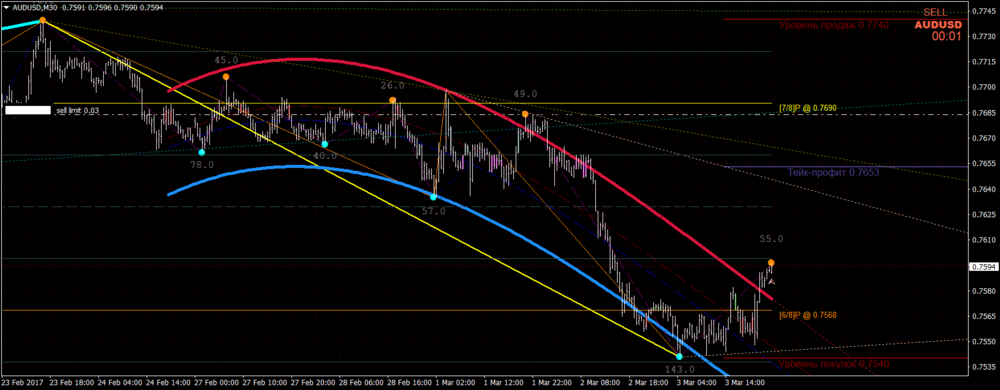Select the orange marker labeled 55.0
Screen dimensions: 1000x390
point(771,263)
